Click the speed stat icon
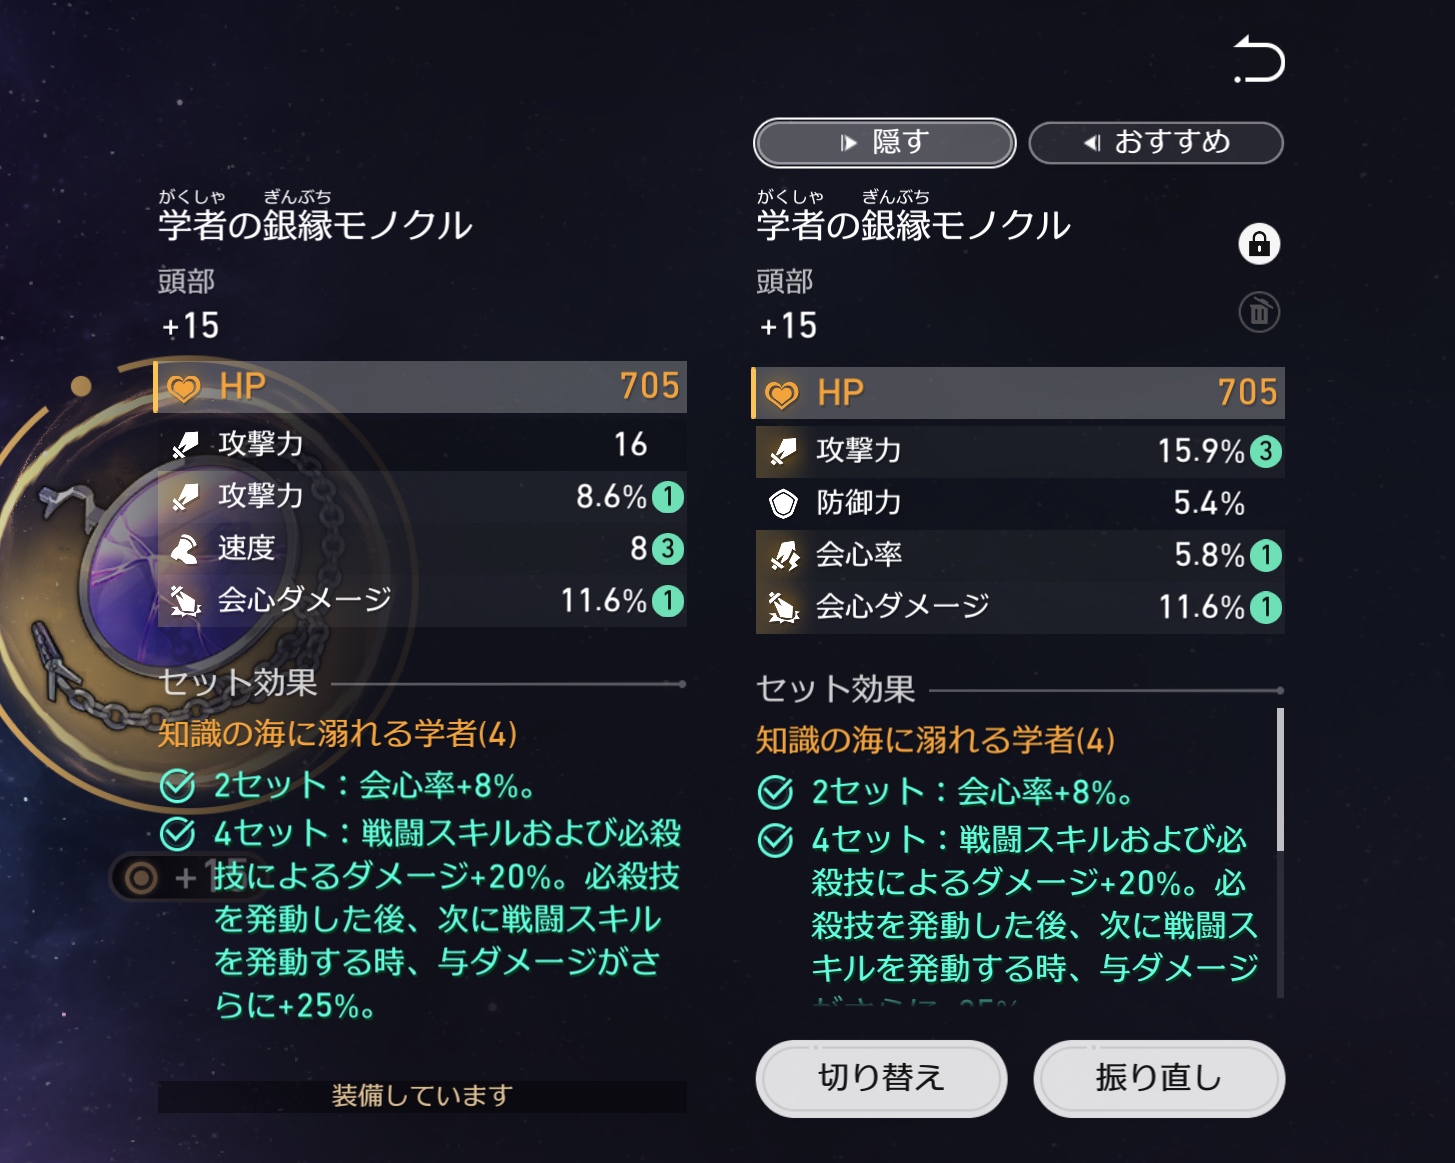This screenshot has height=1163, width=1455. pos(185,549)
